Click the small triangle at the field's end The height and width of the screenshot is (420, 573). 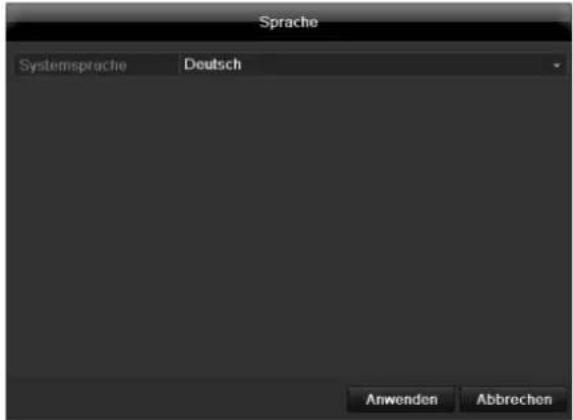click(x=556, y=65)
